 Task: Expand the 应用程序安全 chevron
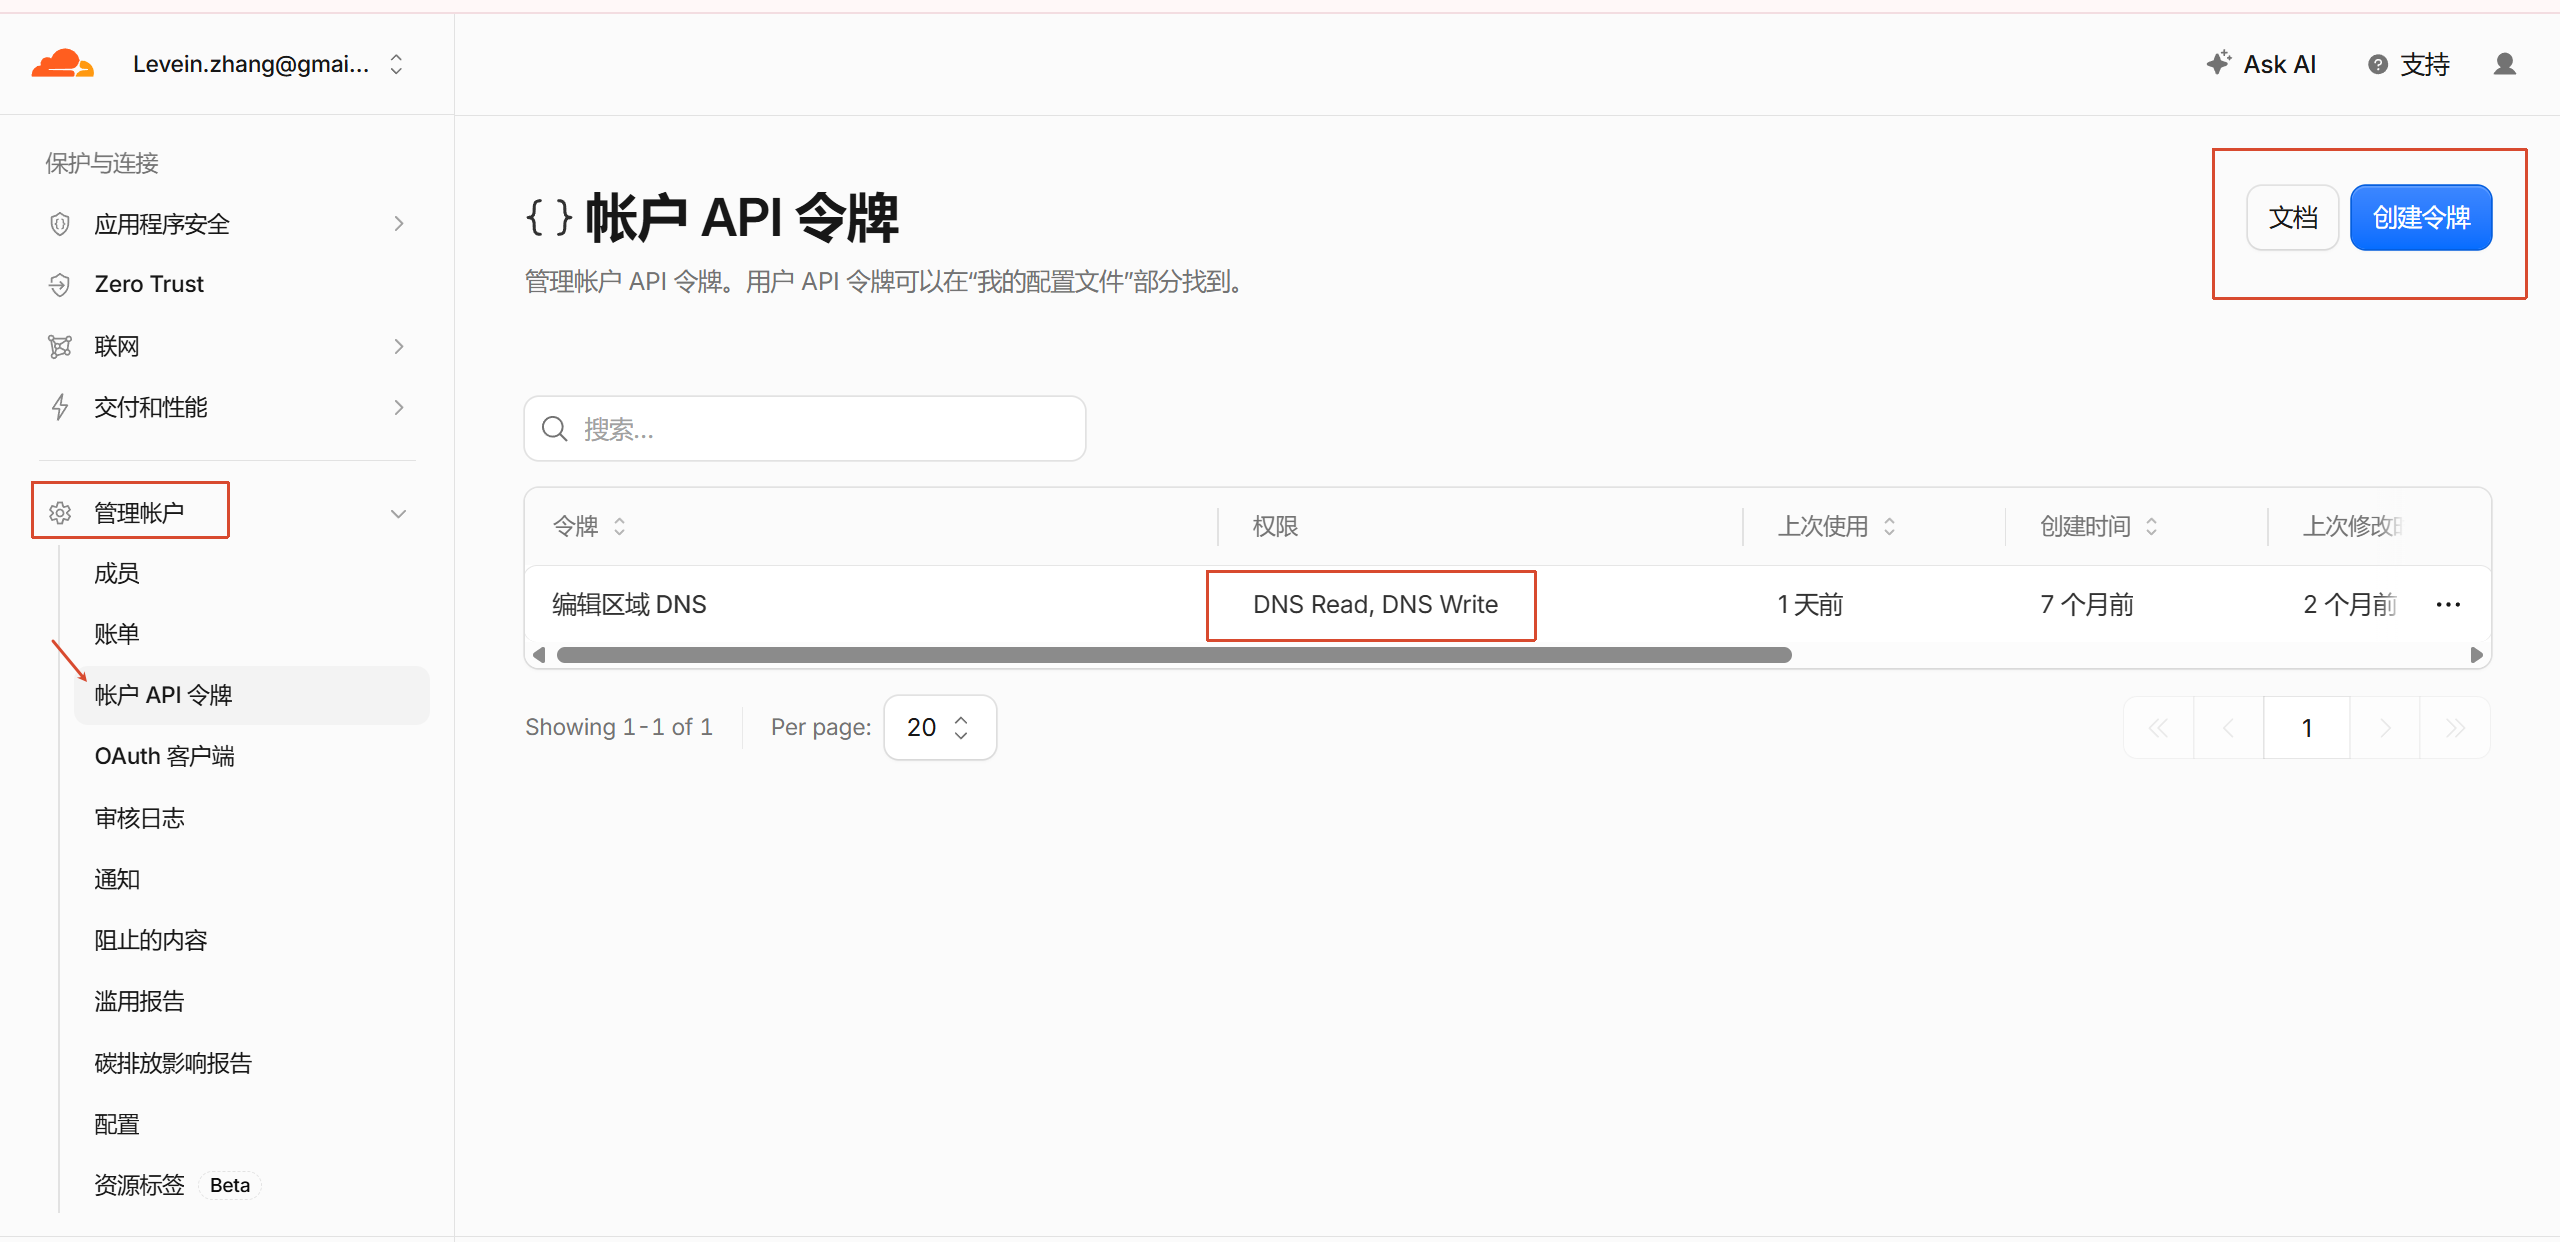[x=399, y=224]
